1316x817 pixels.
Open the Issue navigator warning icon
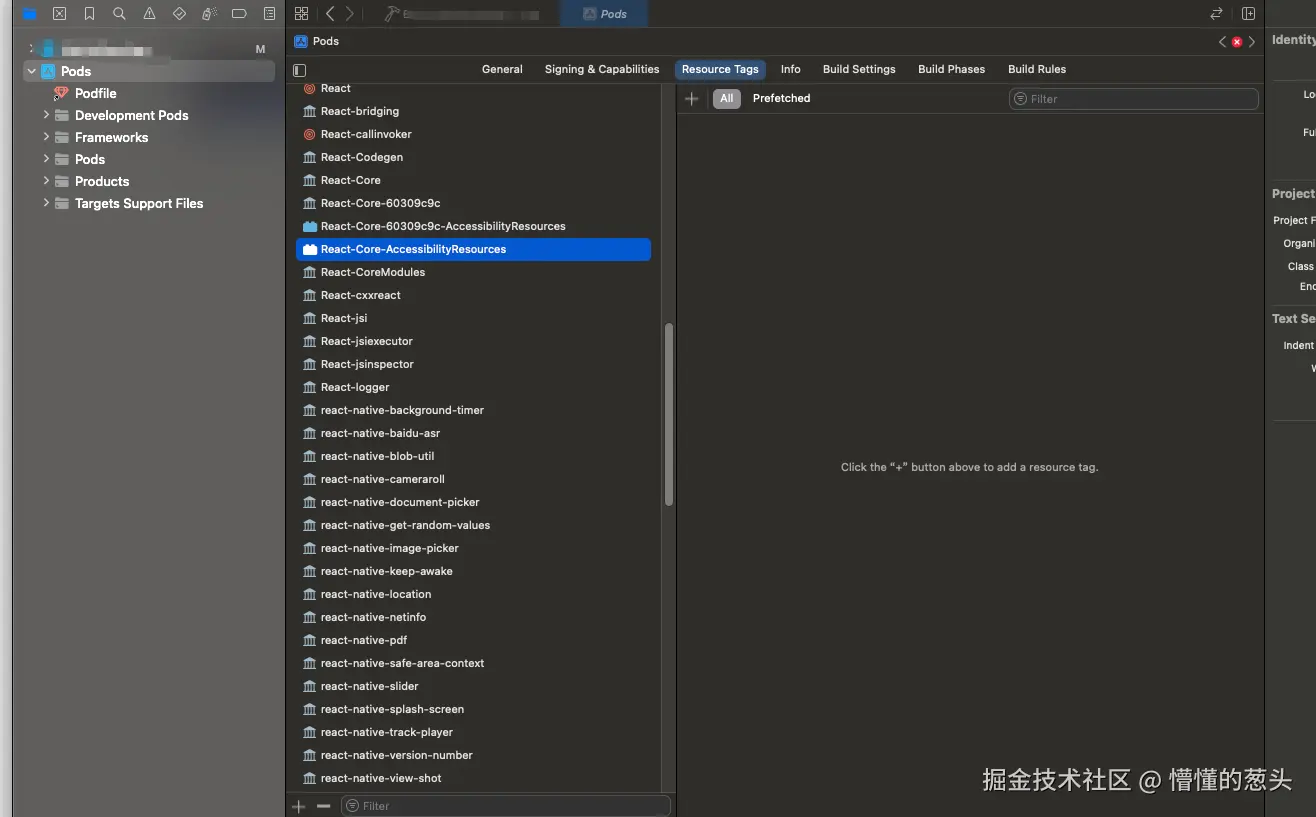[149, 14]
